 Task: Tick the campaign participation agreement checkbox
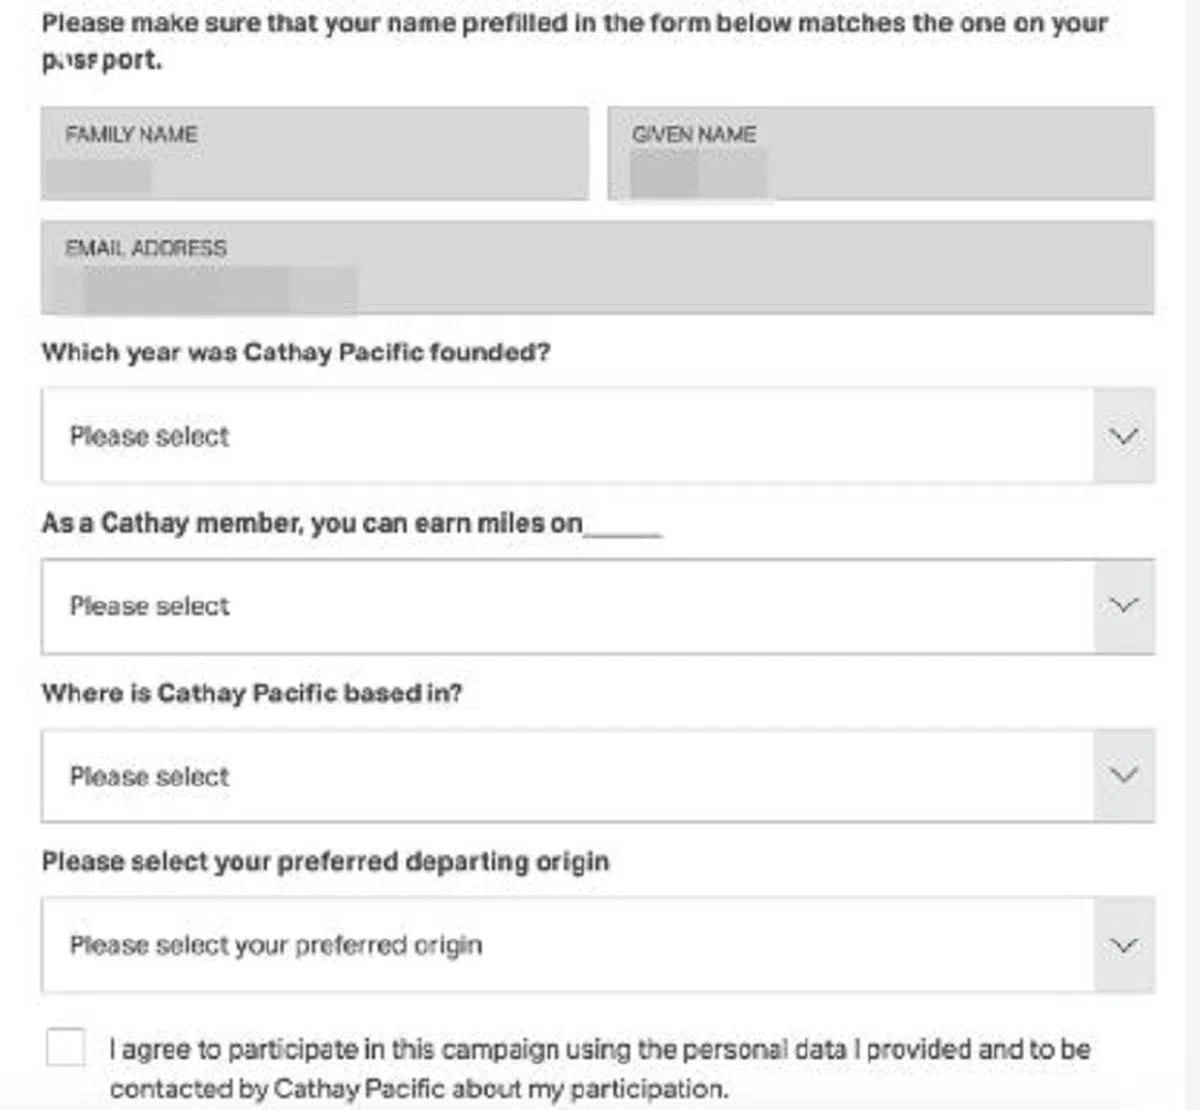click(x=66, y=1048)
